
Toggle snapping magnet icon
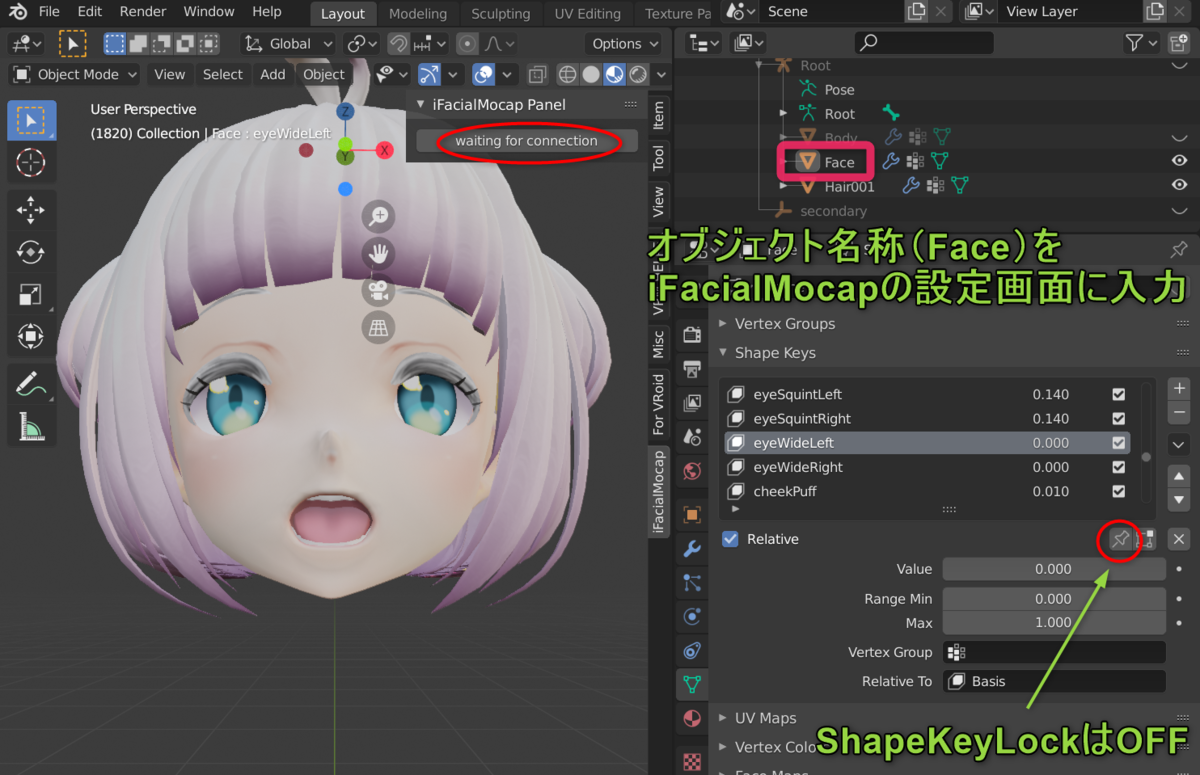399,44
